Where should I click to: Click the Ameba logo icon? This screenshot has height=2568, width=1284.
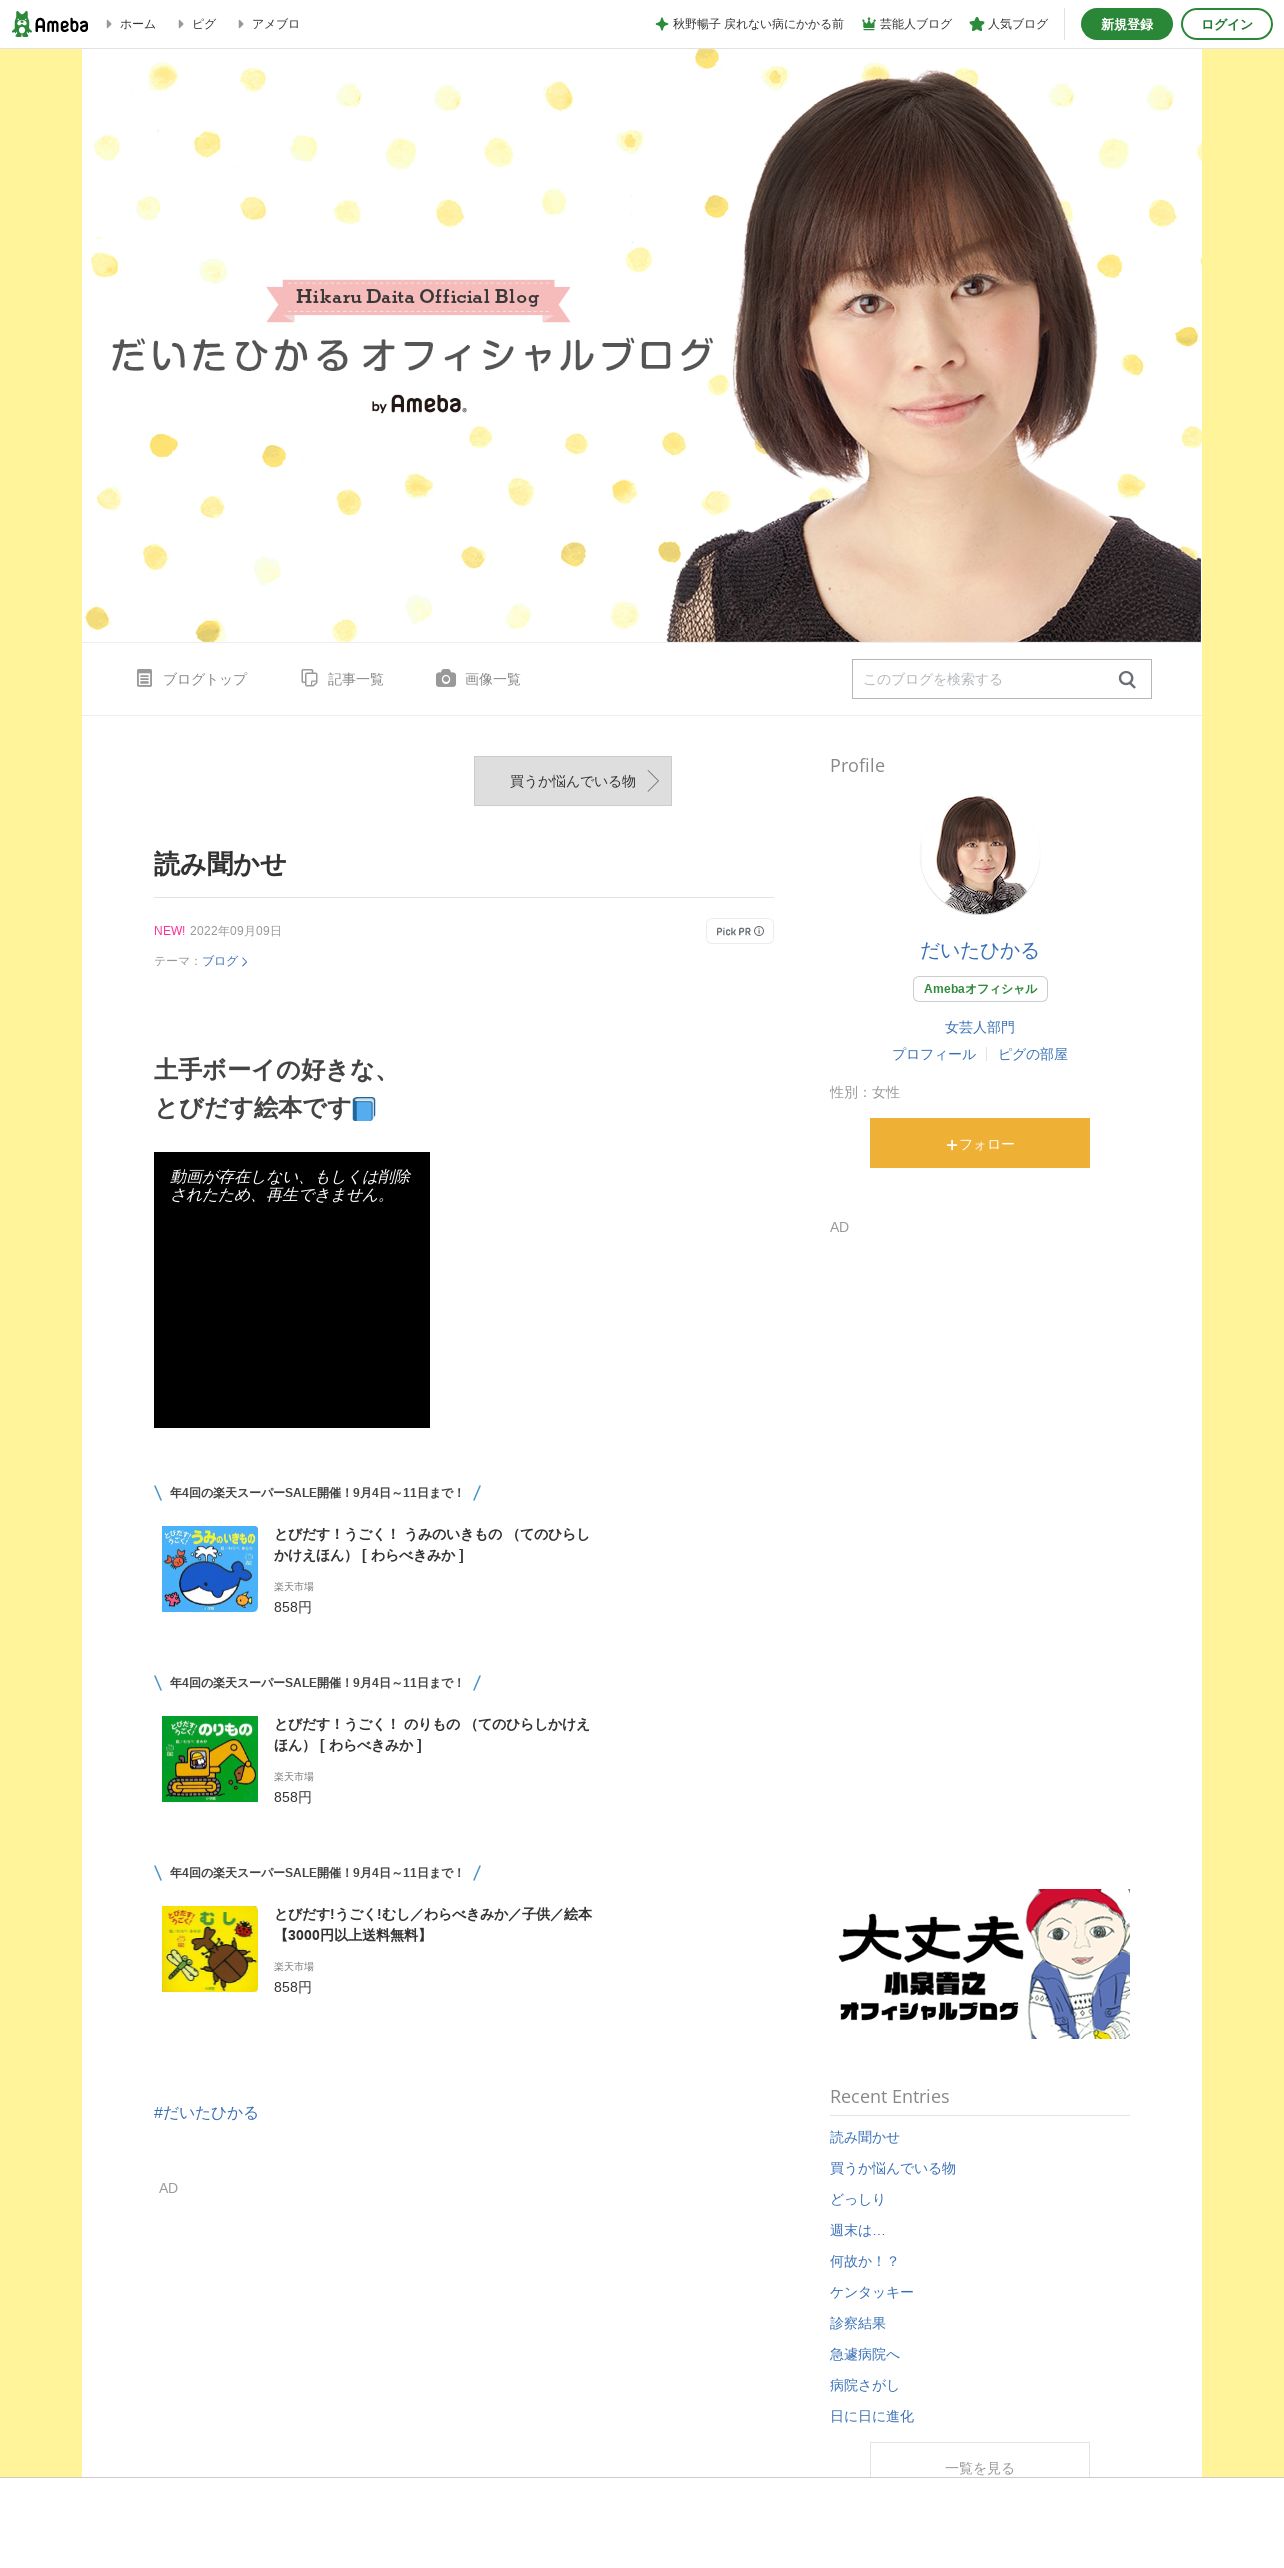50,24
